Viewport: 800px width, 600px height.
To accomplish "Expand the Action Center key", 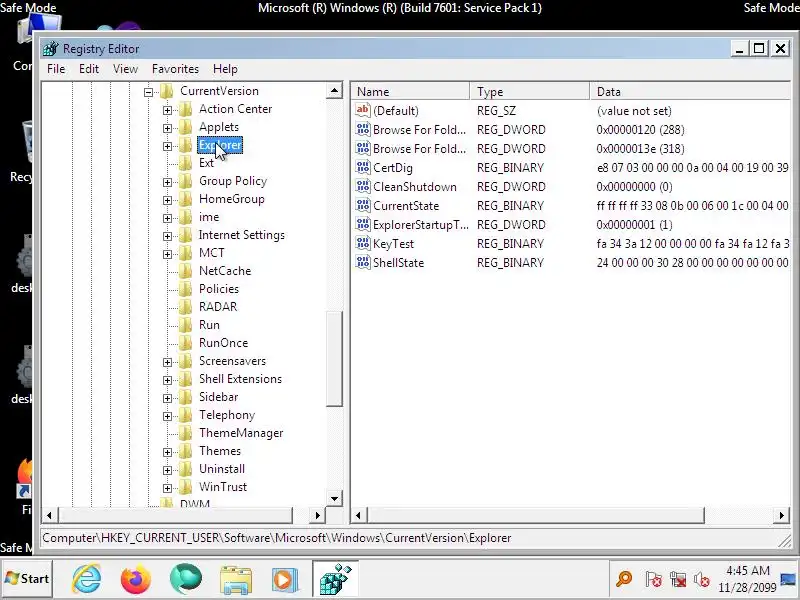I will tap(167, 110).
